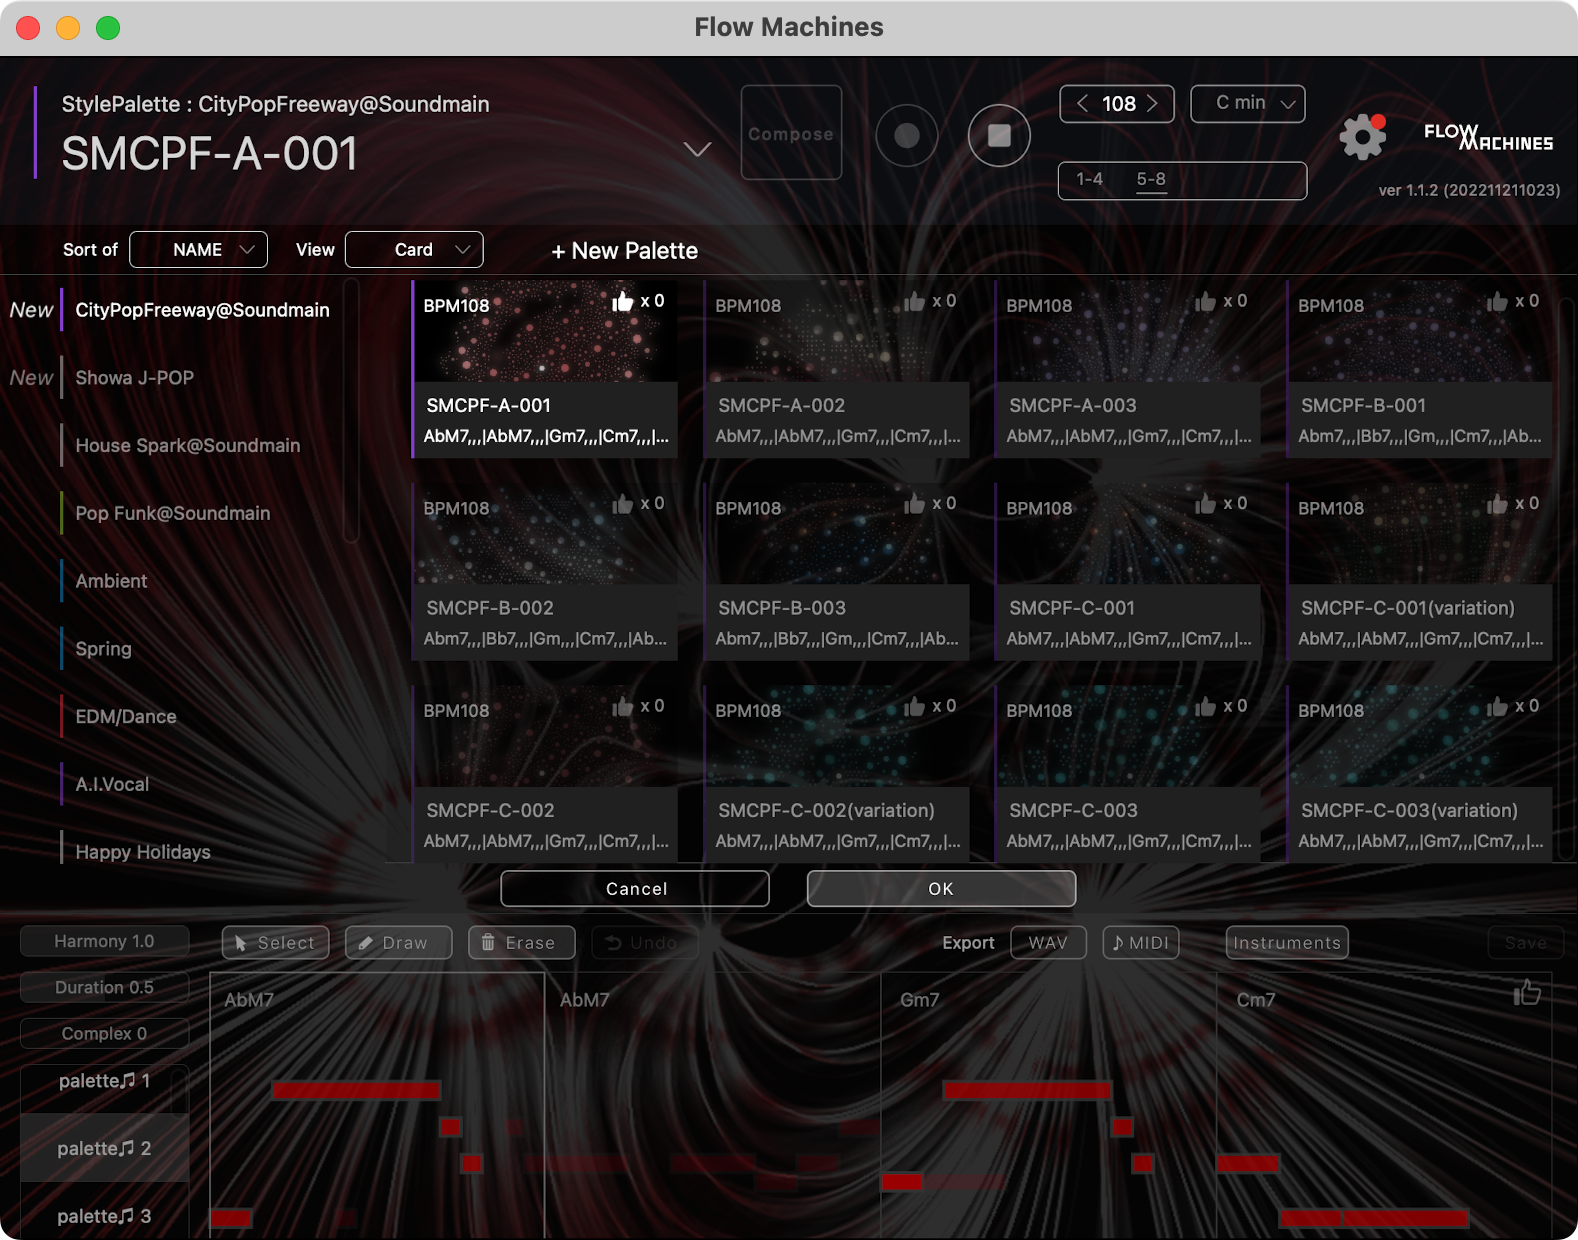
Task: Click the palette list scrollbar
Action: pyautogui.click(x=351, y=412)
